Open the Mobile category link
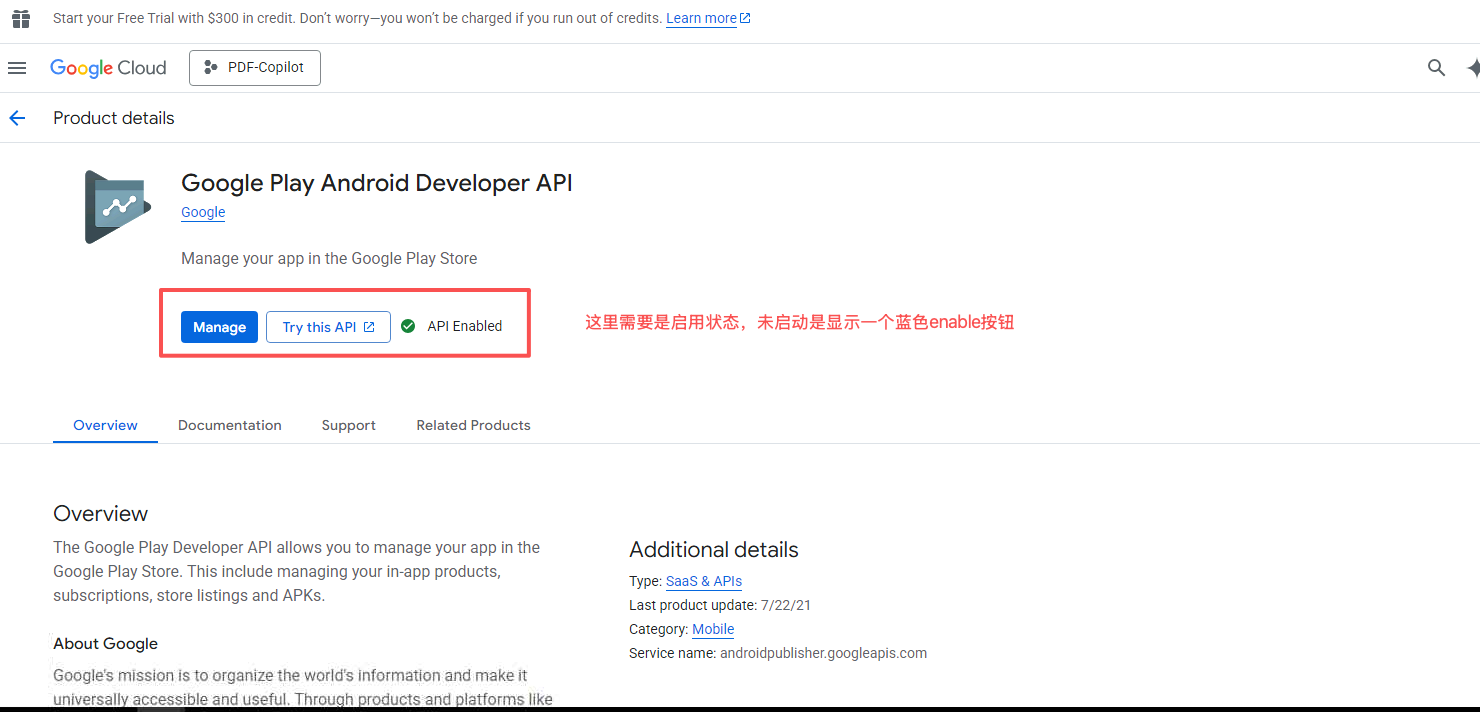This screenshot has height=712, width=1480. (x=713, y=629)
